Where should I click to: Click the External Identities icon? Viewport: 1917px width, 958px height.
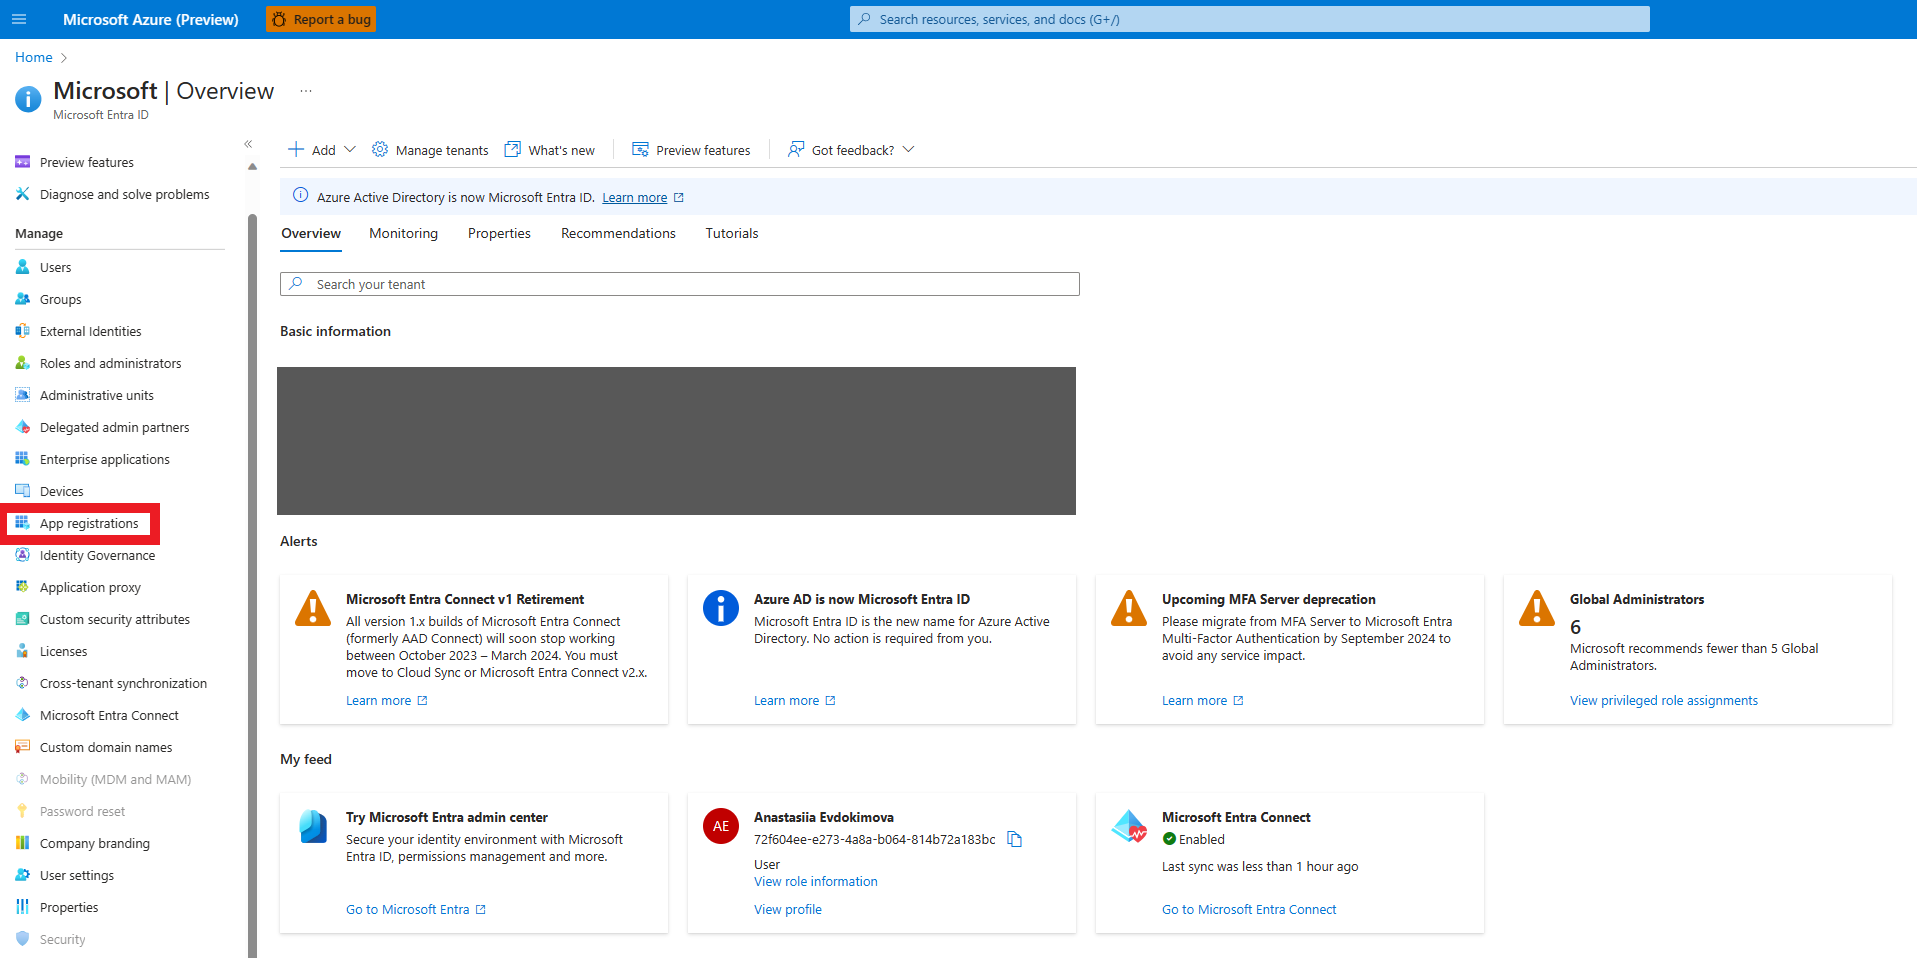[22, 331]
